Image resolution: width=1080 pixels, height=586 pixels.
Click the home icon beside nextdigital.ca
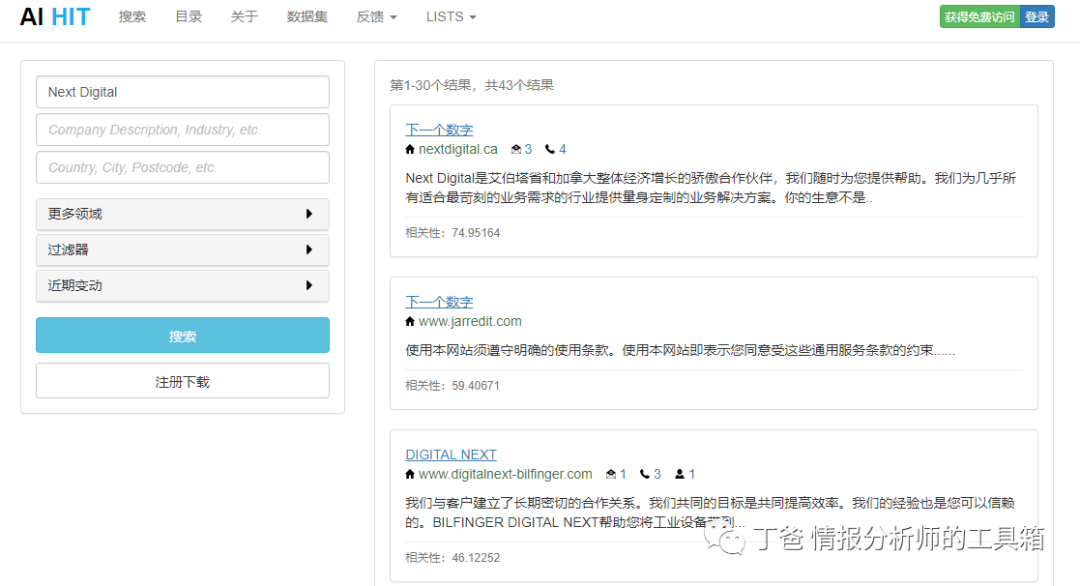point(409,148)
